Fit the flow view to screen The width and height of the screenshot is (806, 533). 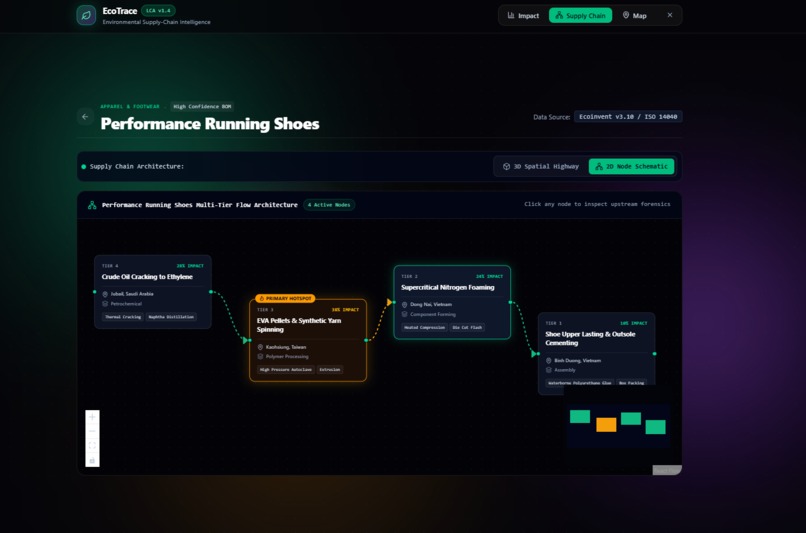[x=92, y=445]
